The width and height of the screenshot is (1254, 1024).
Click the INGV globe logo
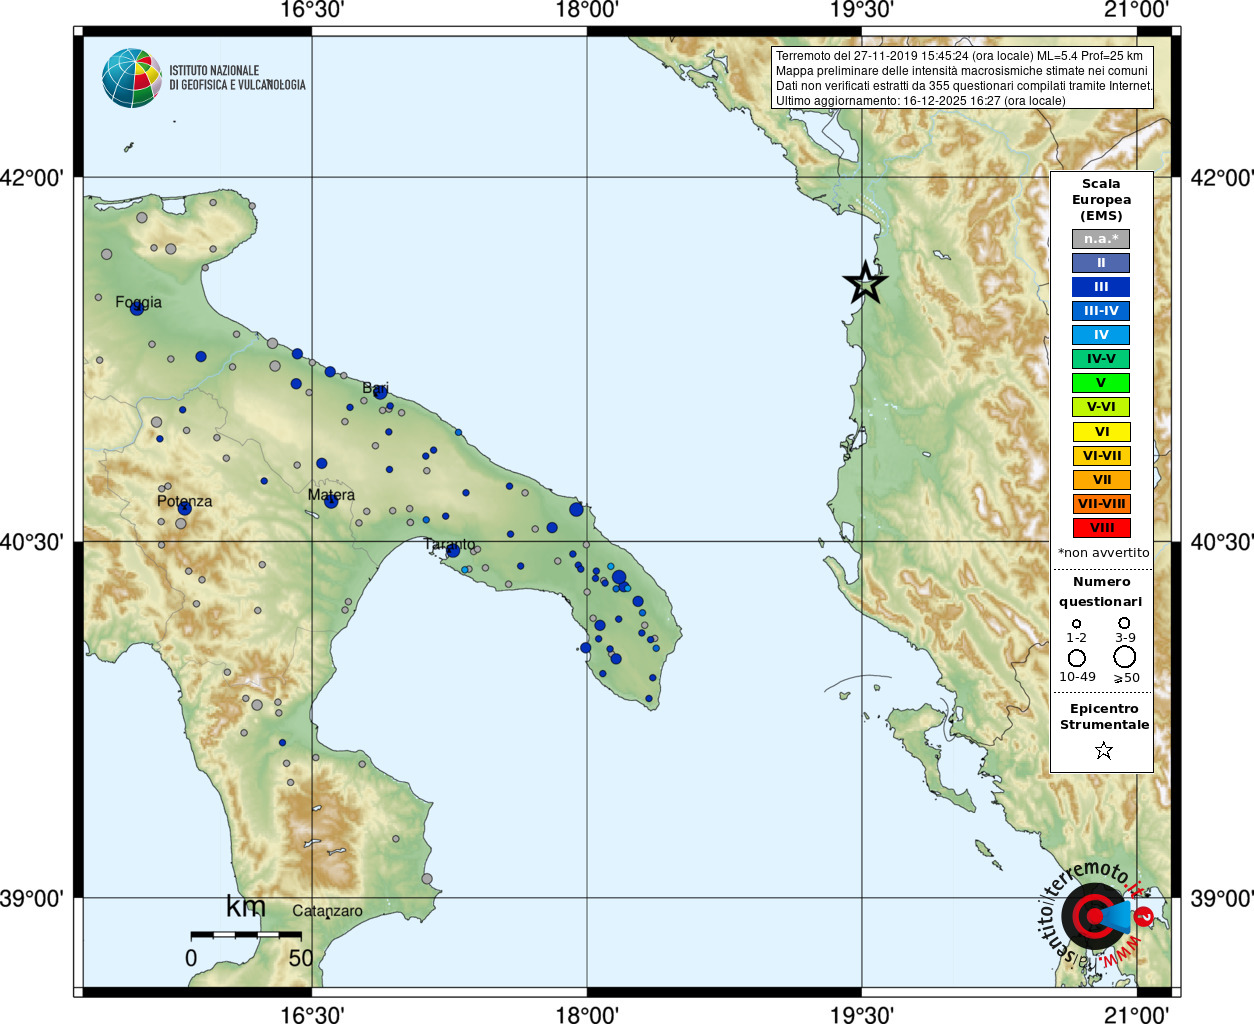tap(131, 78)
